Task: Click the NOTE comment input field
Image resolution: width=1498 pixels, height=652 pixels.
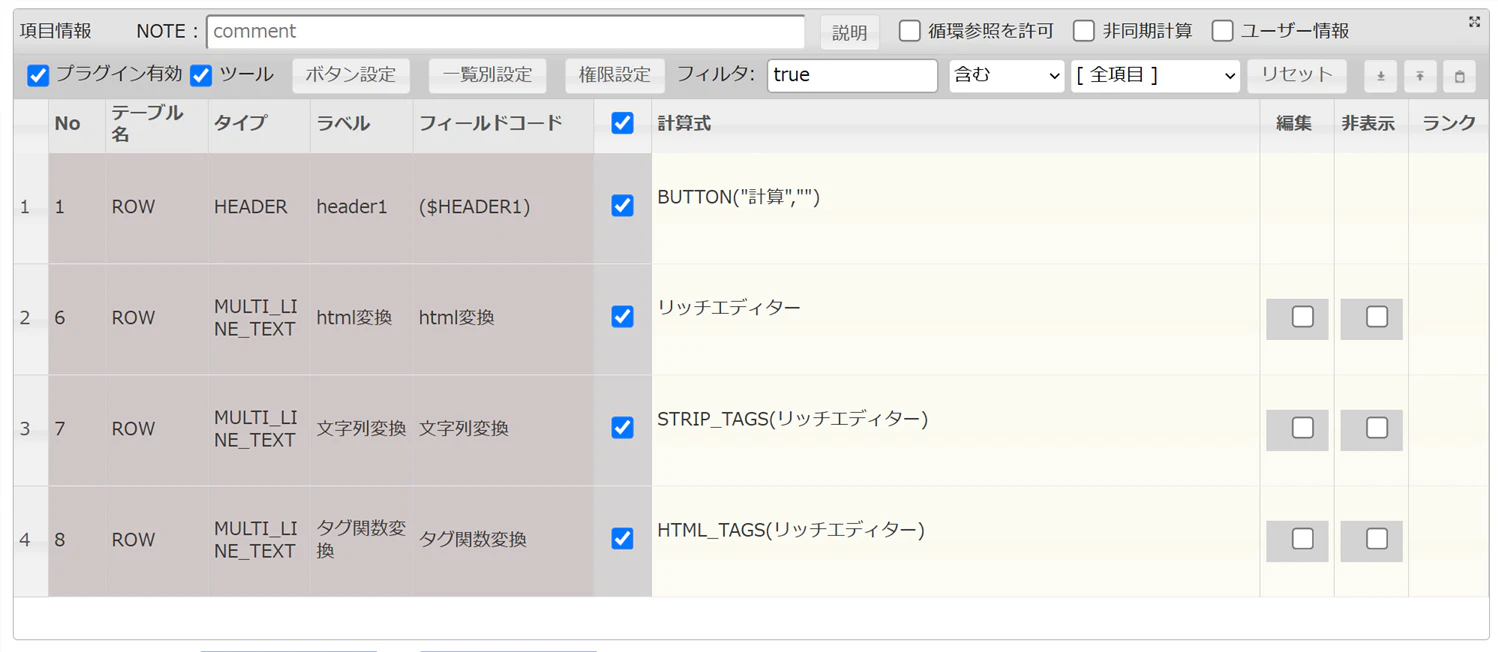Action: (506, 31)
